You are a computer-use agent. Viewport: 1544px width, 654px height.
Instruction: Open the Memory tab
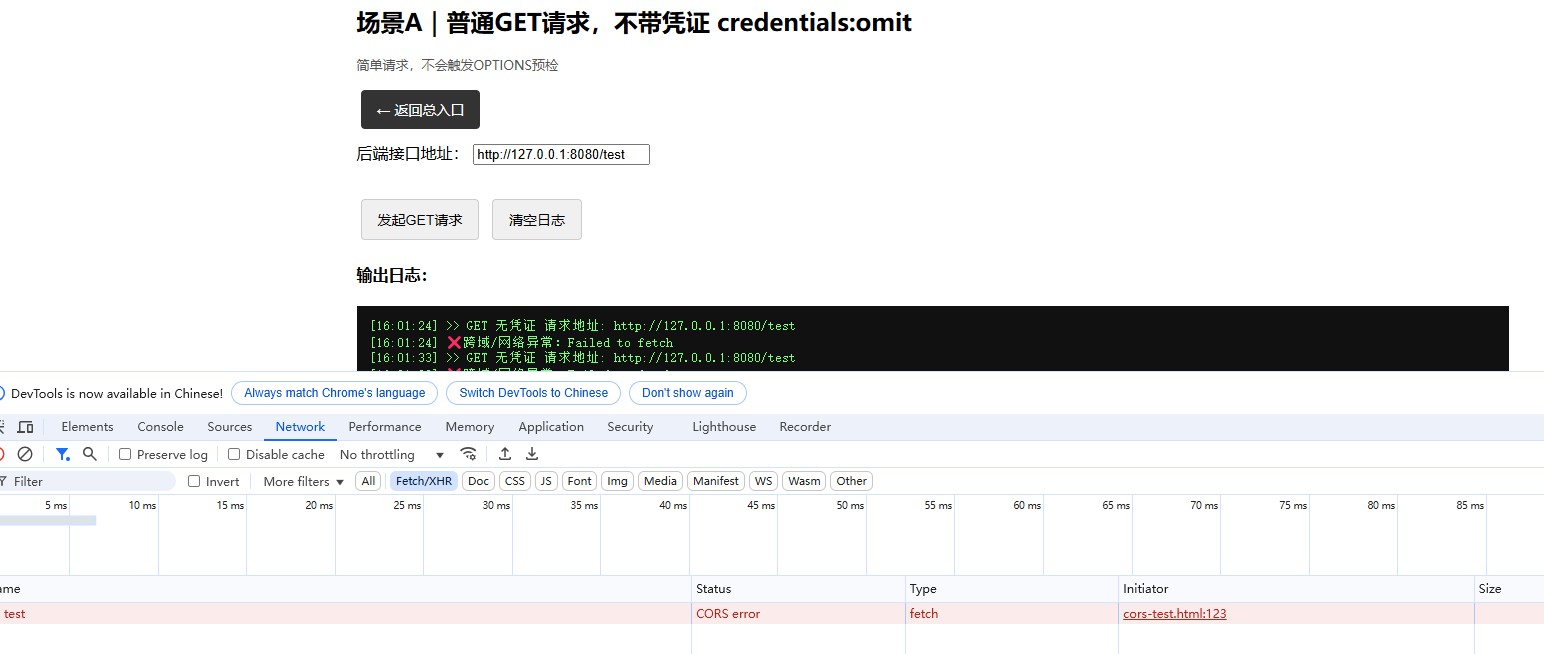470,427
